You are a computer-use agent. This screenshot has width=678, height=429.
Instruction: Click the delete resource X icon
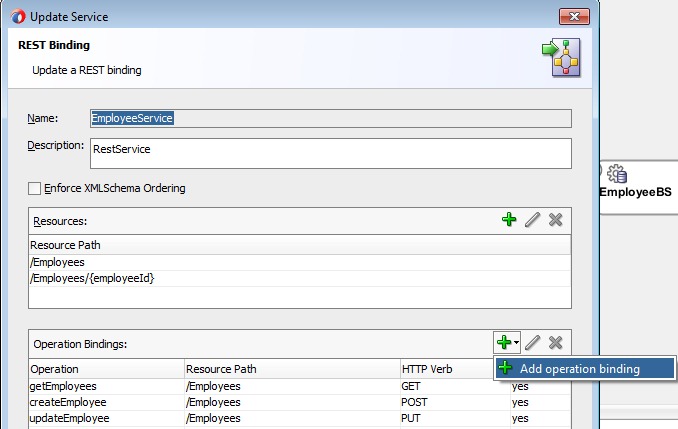coord(556,220)
